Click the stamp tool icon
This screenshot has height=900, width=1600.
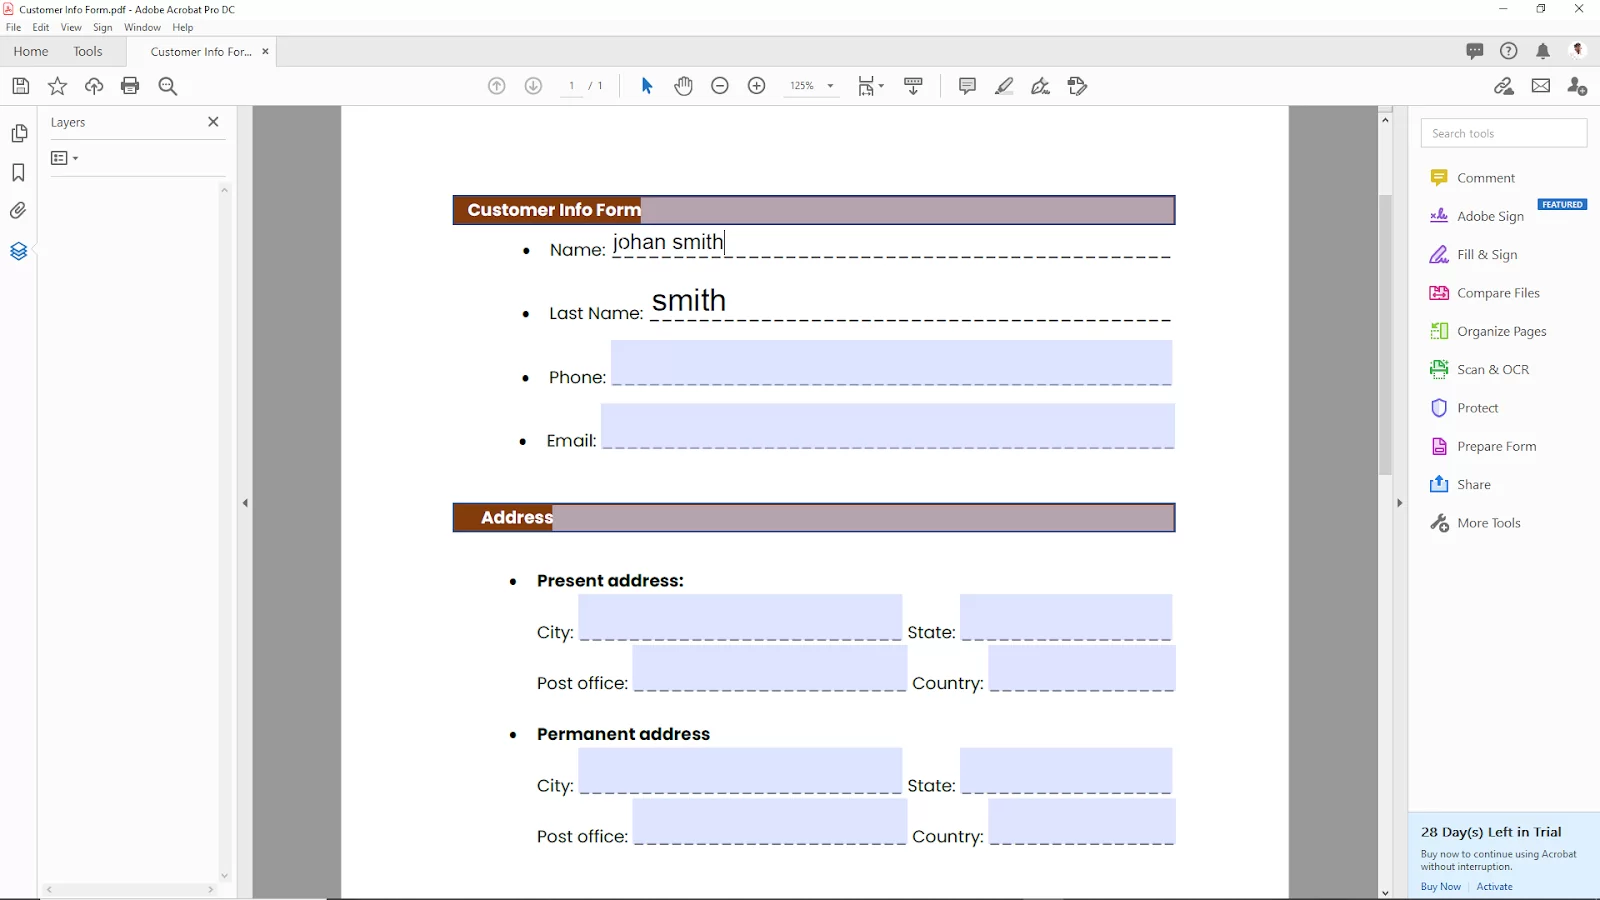[1078, 86]
